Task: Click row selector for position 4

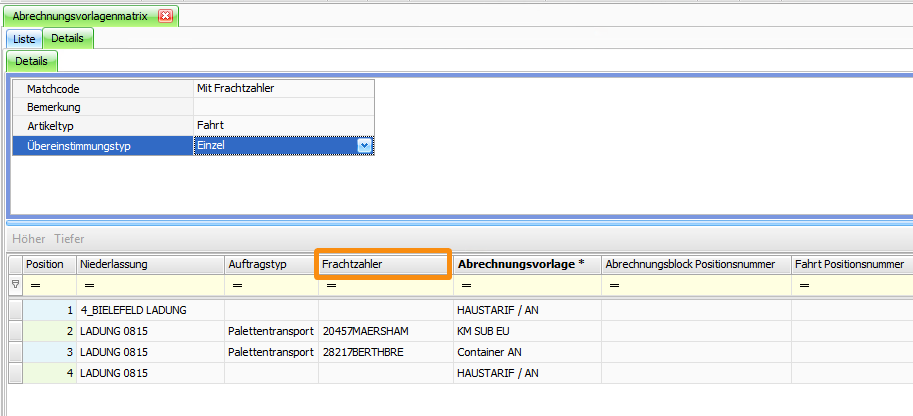Action: 15,373
